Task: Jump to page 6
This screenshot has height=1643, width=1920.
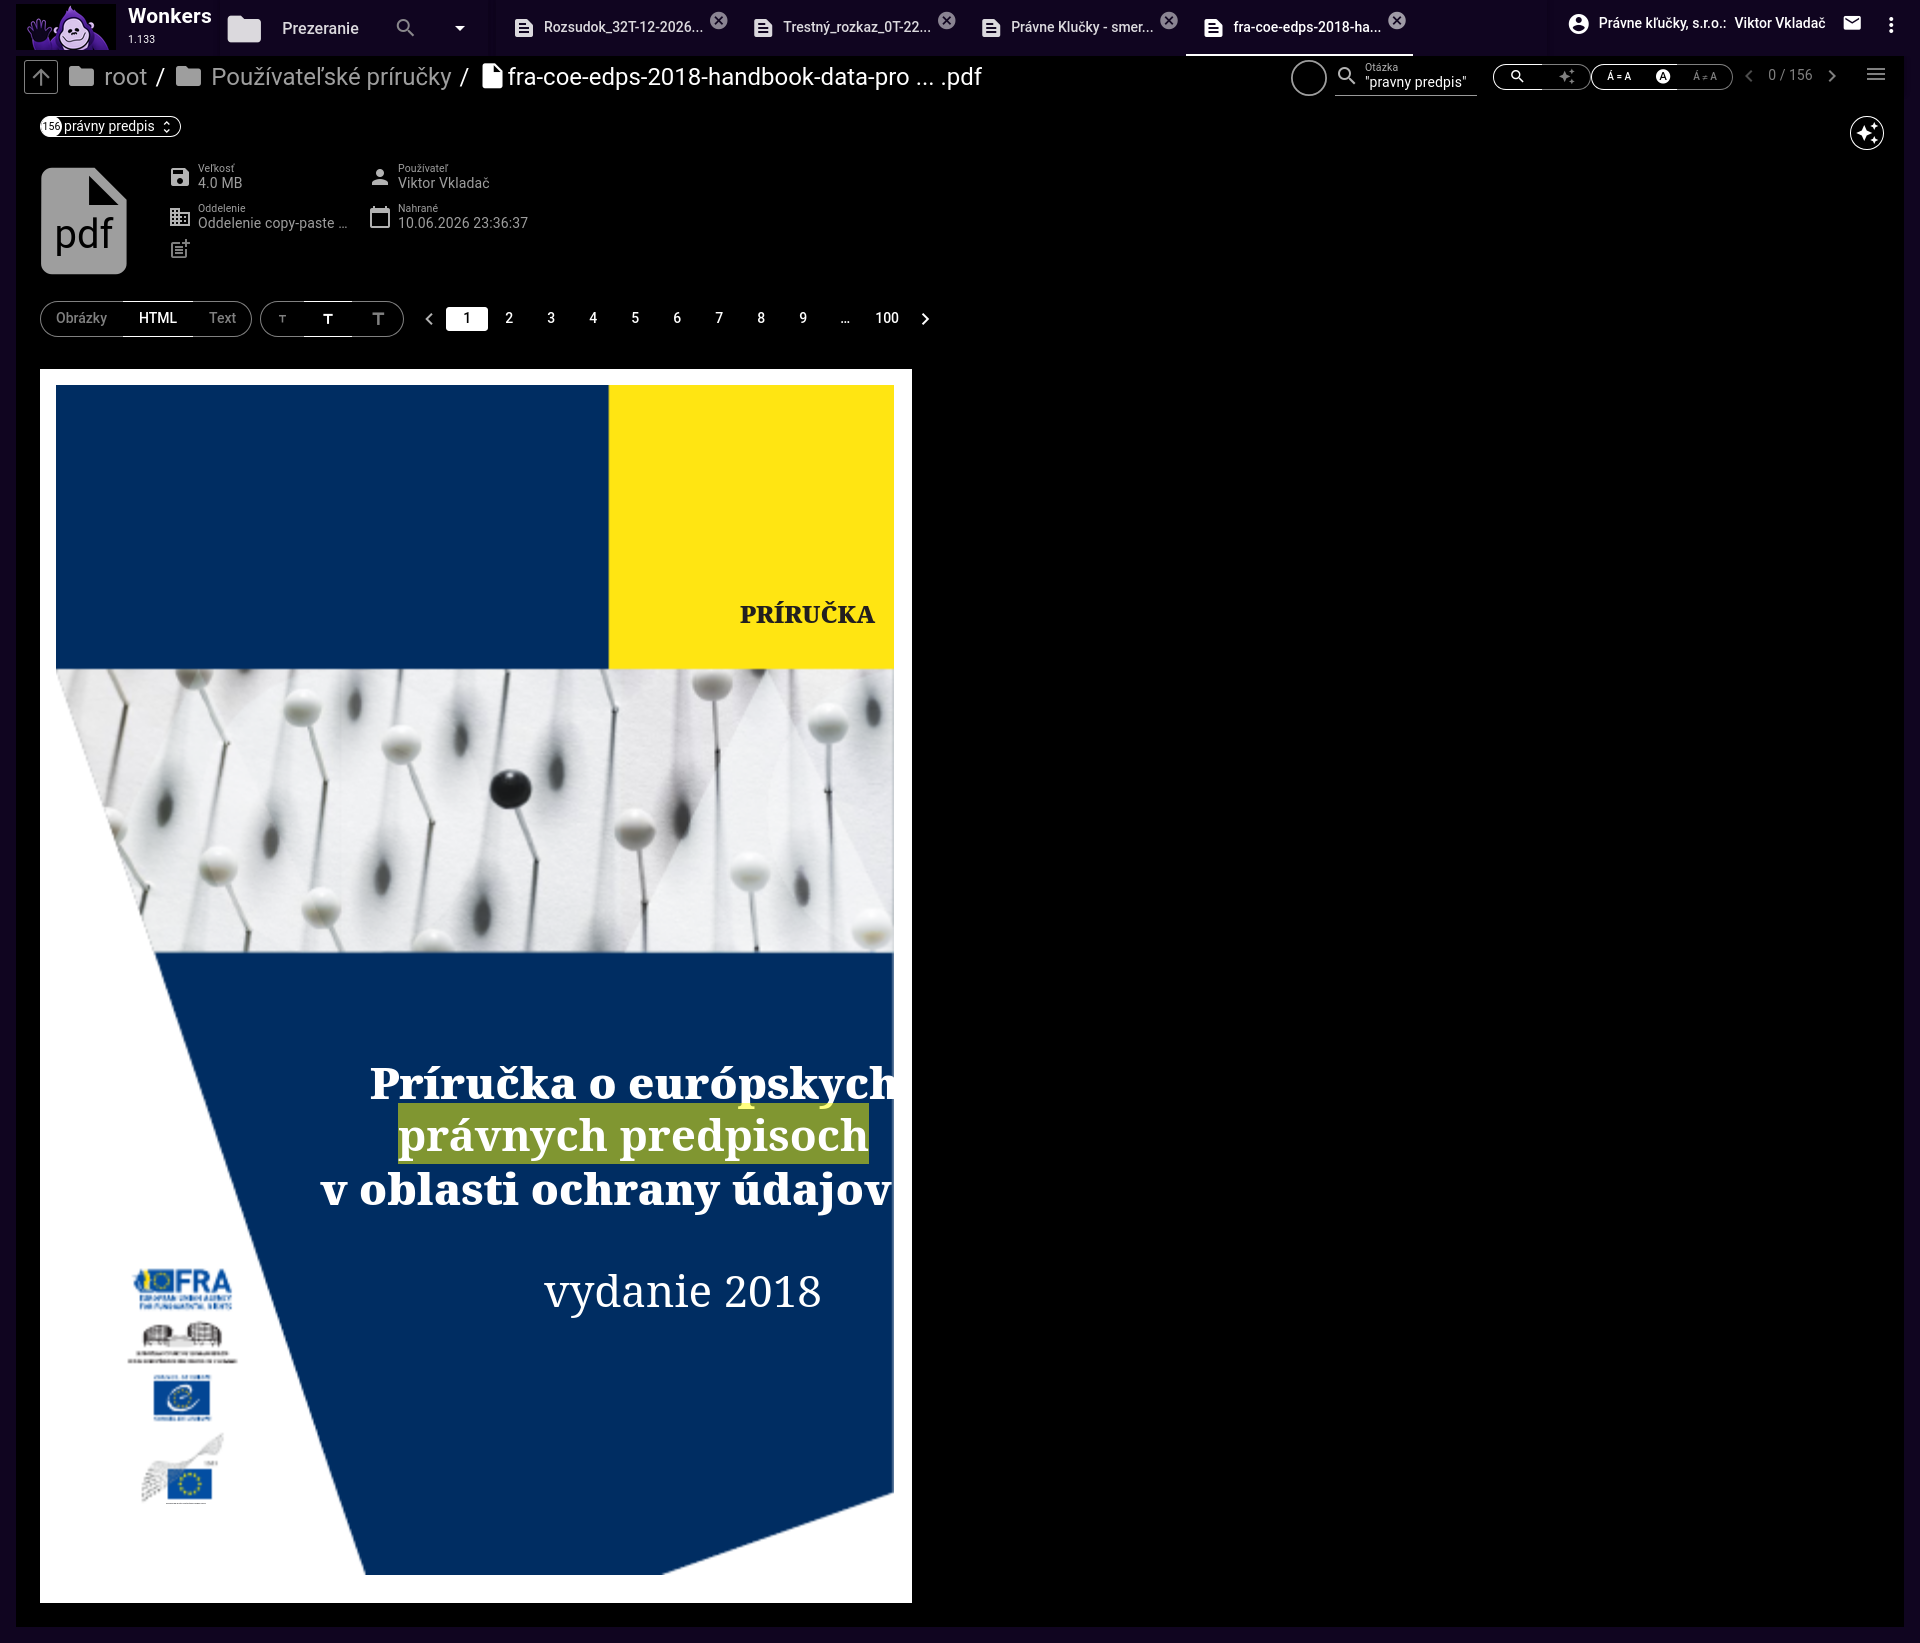Action: pos(677,318)
